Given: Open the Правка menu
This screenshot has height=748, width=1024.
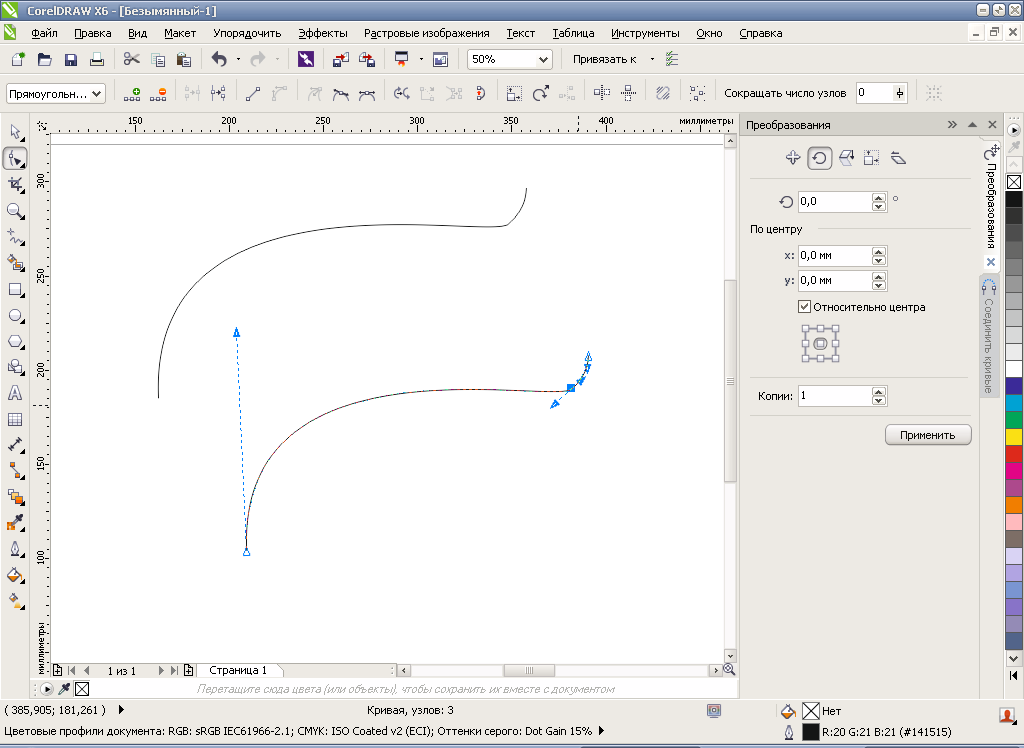Looking at the screenshot, I should point(93,33).
